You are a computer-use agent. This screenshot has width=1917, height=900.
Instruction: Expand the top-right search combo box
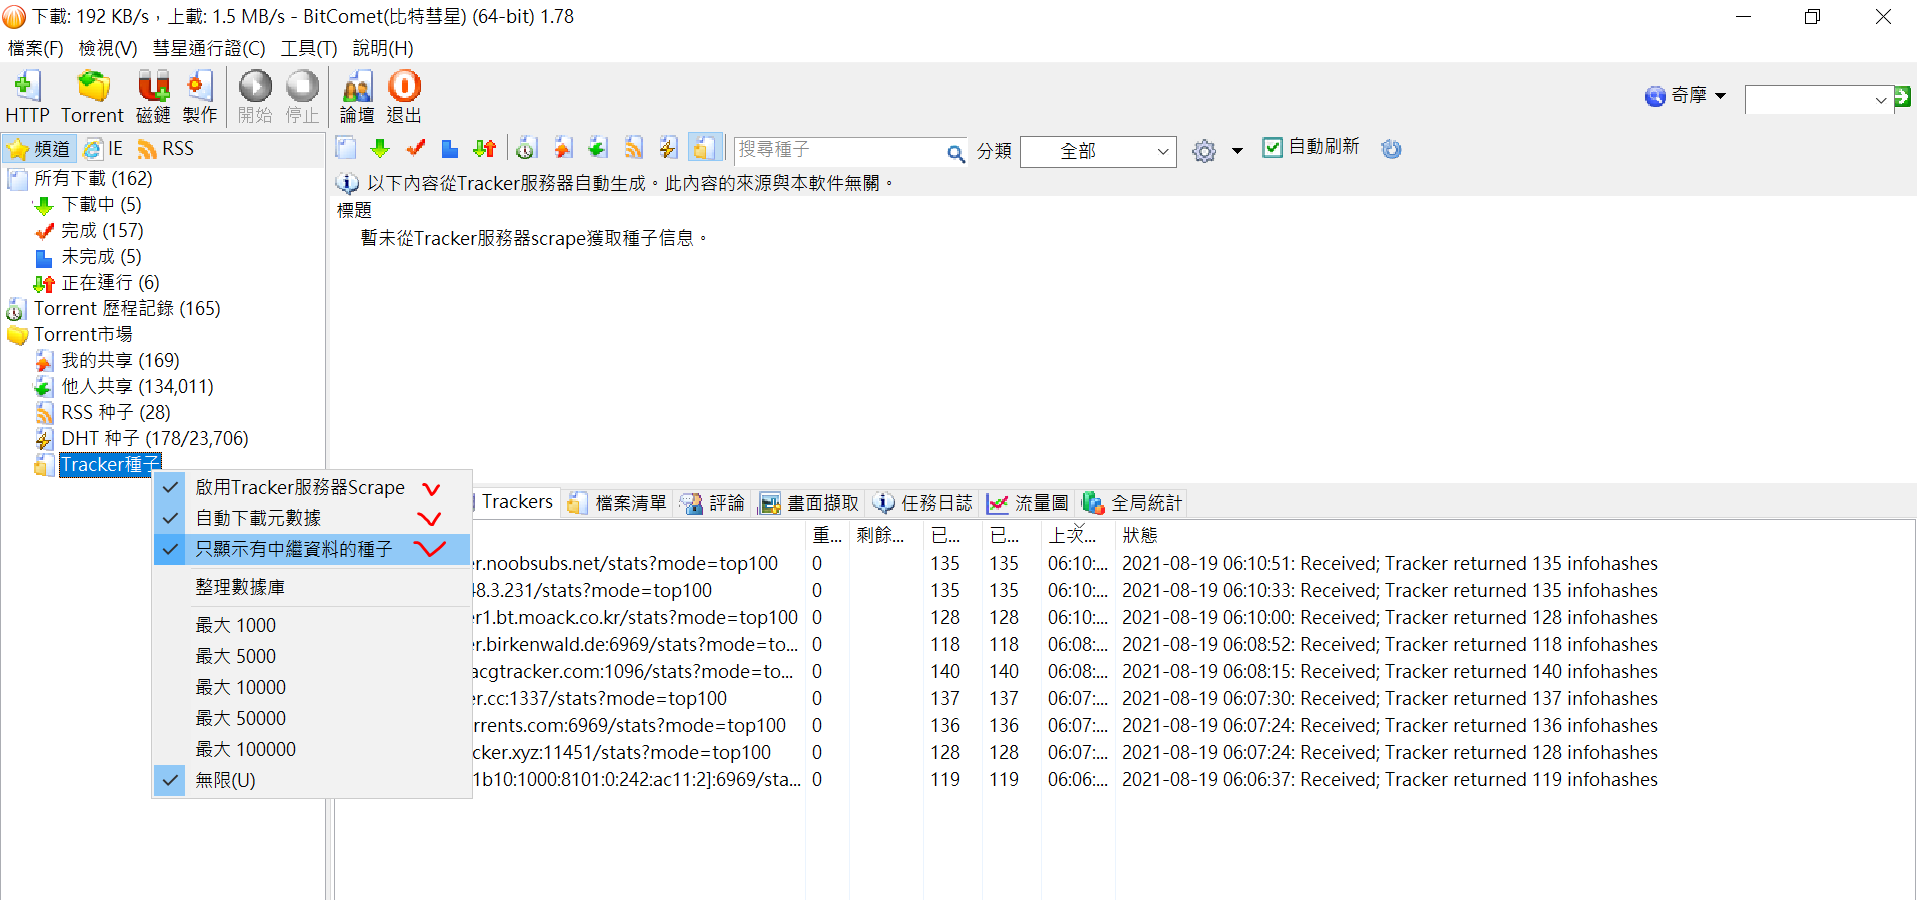1880,99
